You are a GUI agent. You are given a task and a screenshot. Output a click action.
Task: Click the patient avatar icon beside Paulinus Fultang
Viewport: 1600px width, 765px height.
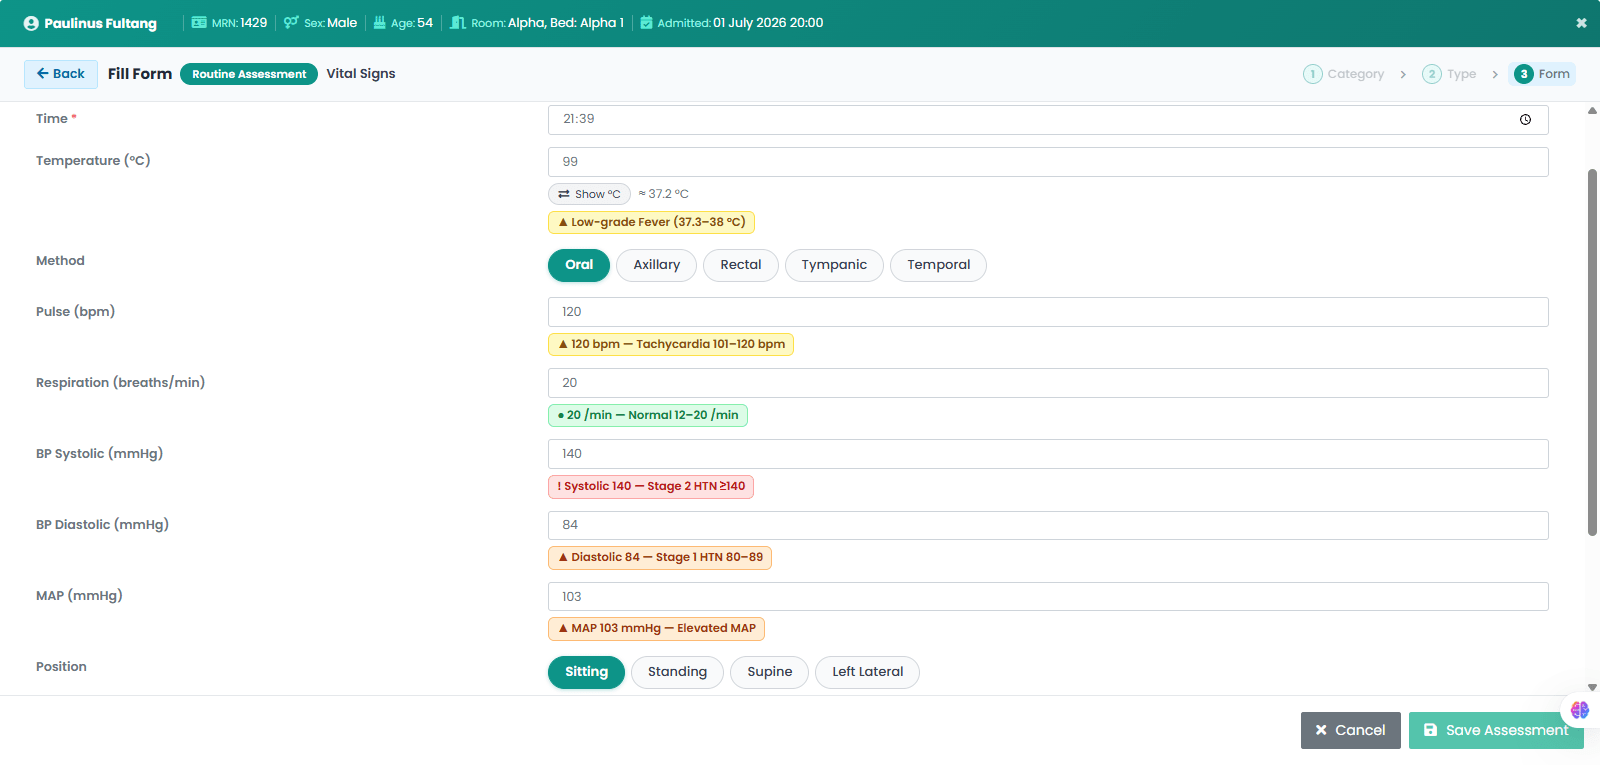[31, 23]
